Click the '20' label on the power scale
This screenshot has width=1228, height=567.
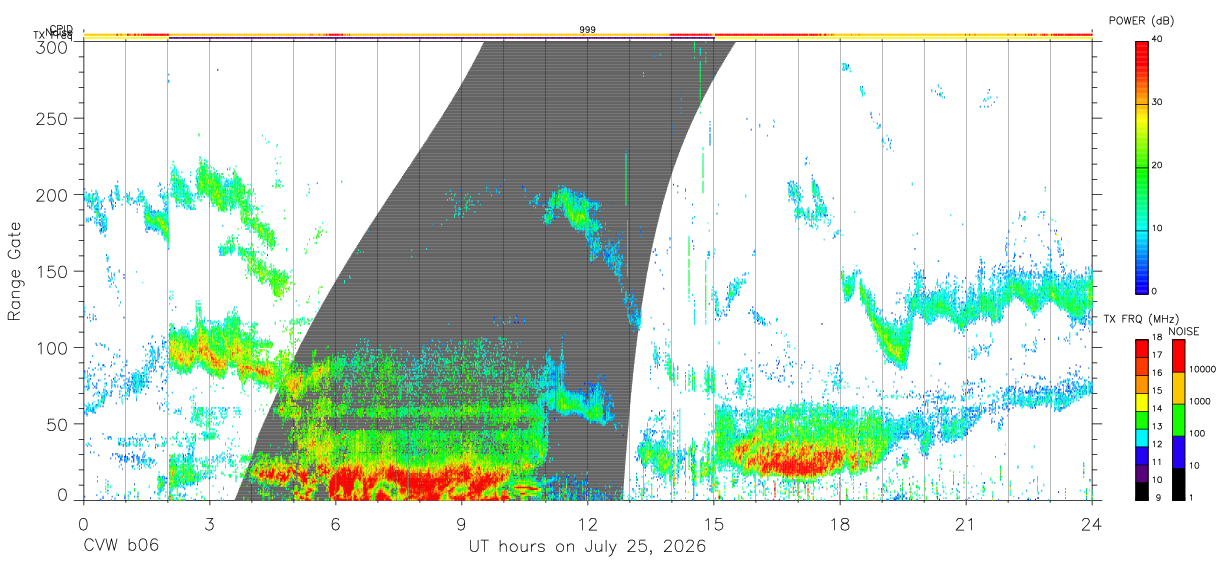(1158, 166)
